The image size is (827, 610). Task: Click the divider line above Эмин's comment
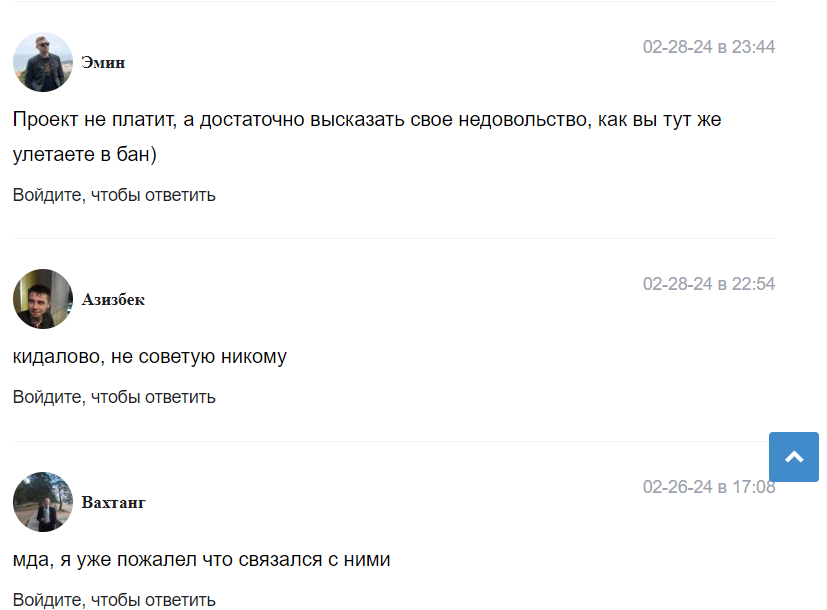(393, 2)
